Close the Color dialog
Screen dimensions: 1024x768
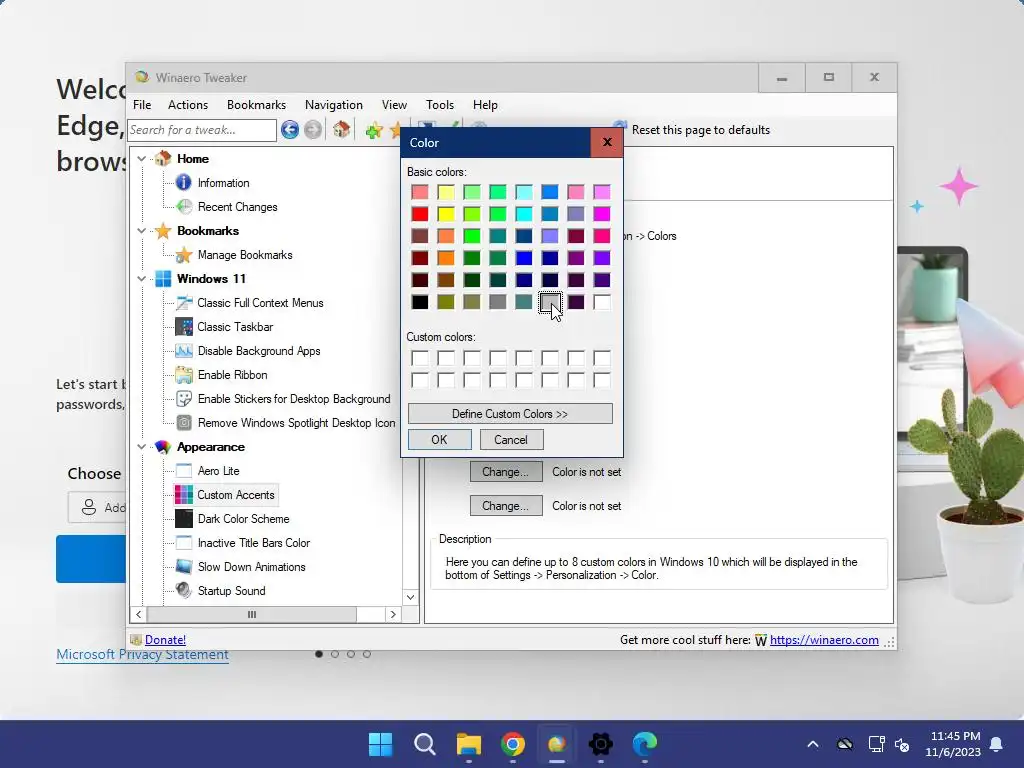(x=607, y=142)
